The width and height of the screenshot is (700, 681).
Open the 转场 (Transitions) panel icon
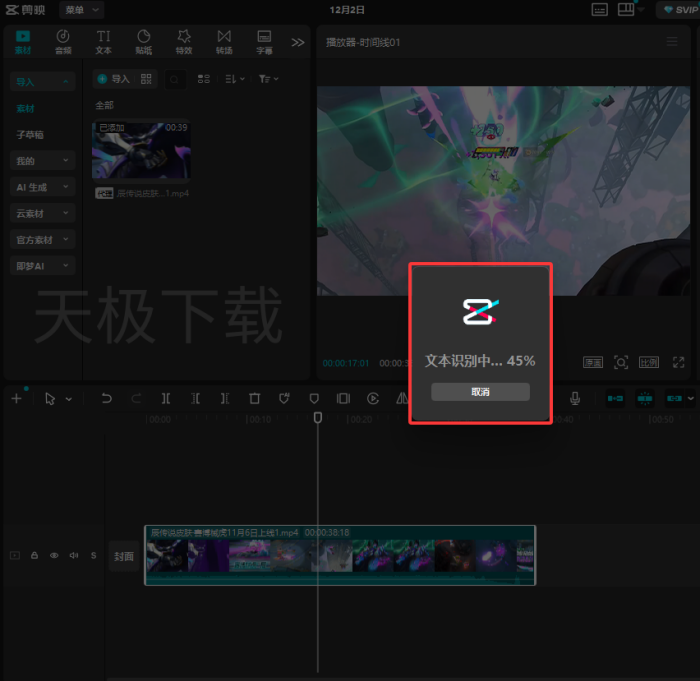pos(224,41)
